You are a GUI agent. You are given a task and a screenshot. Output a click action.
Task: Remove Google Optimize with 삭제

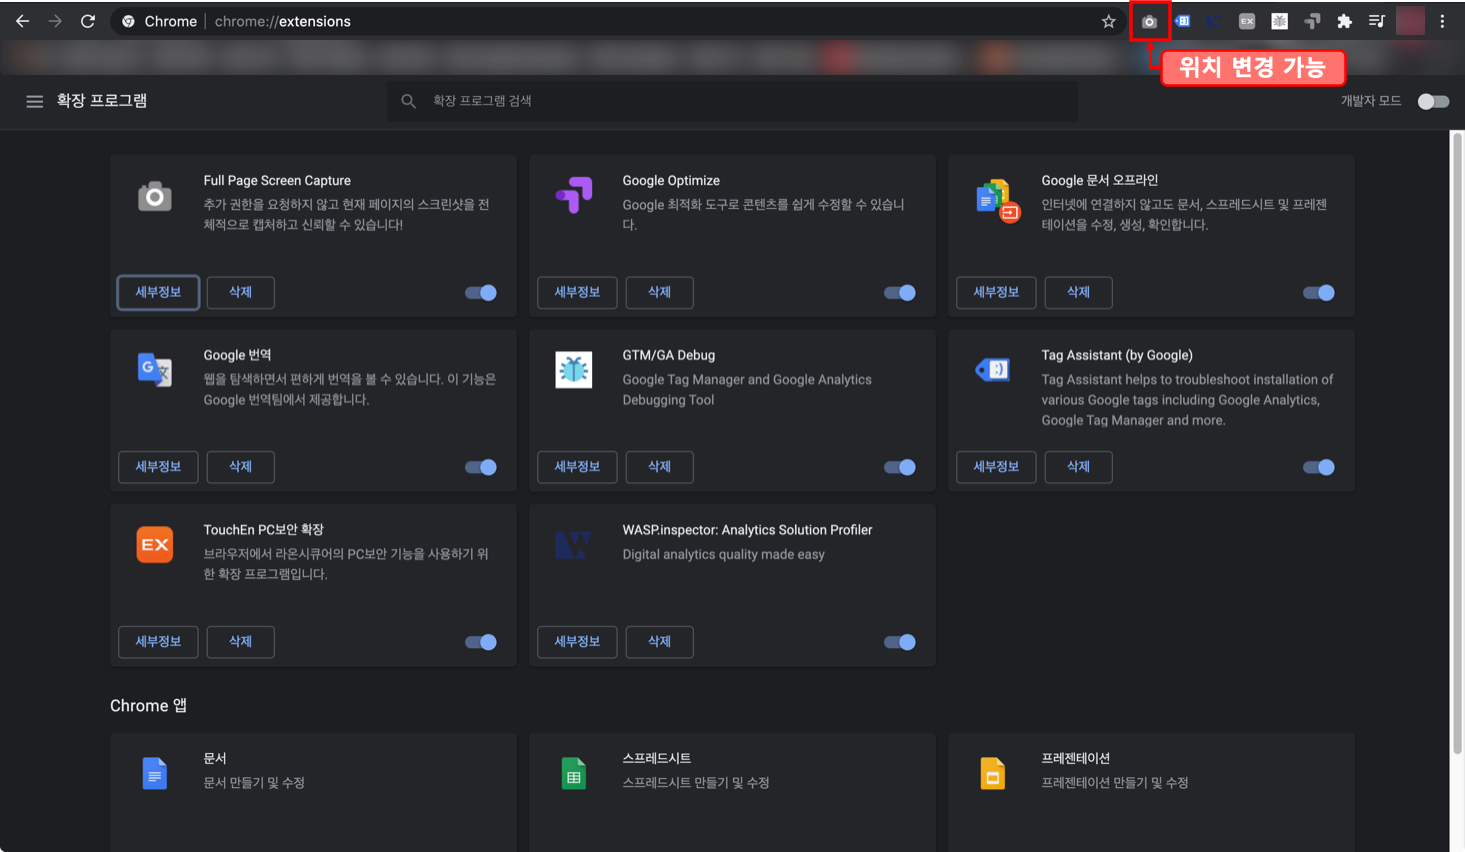659,292
